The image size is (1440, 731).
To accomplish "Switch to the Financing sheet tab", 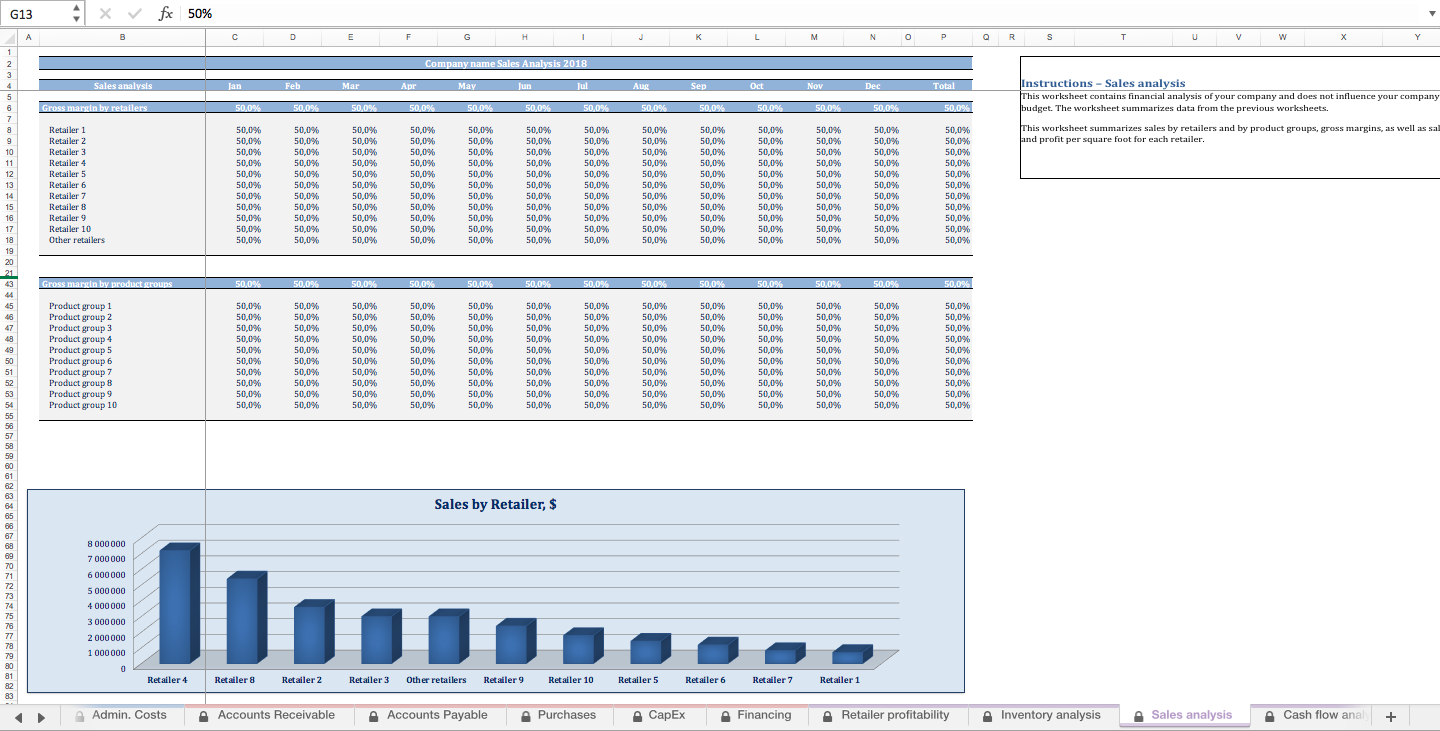I will [x=756, y=715].
